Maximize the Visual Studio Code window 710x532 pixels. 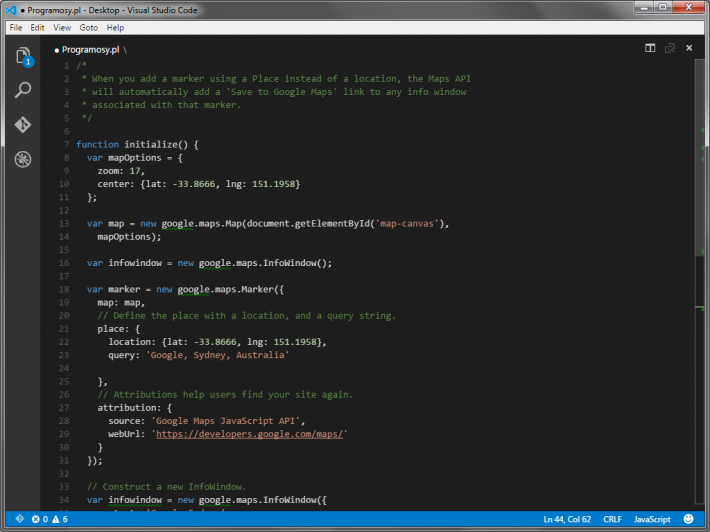(662, 7)
